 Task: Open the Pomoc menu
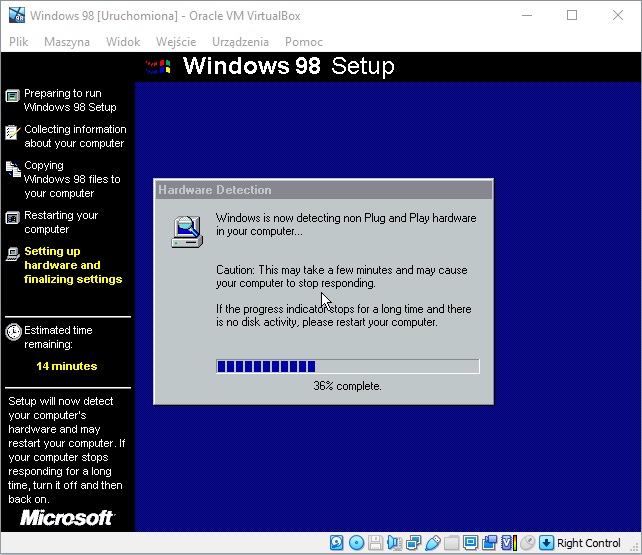point(303,42)
